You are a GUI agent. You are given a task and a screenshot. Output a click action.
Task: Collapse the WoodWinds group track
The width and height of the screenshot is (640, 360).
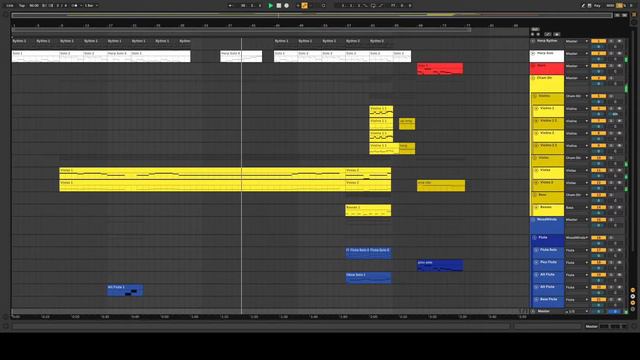(533, 220)
